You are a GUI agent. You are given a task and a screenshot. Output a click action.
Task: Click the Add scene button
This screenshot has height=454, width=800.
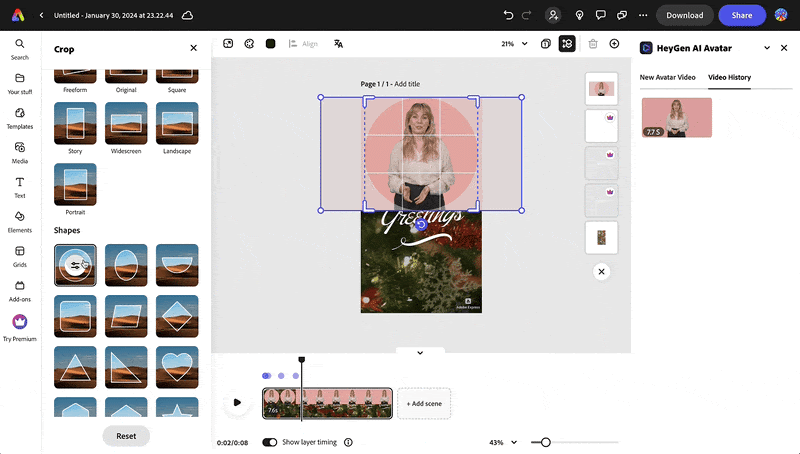click(x=424, y=403)
